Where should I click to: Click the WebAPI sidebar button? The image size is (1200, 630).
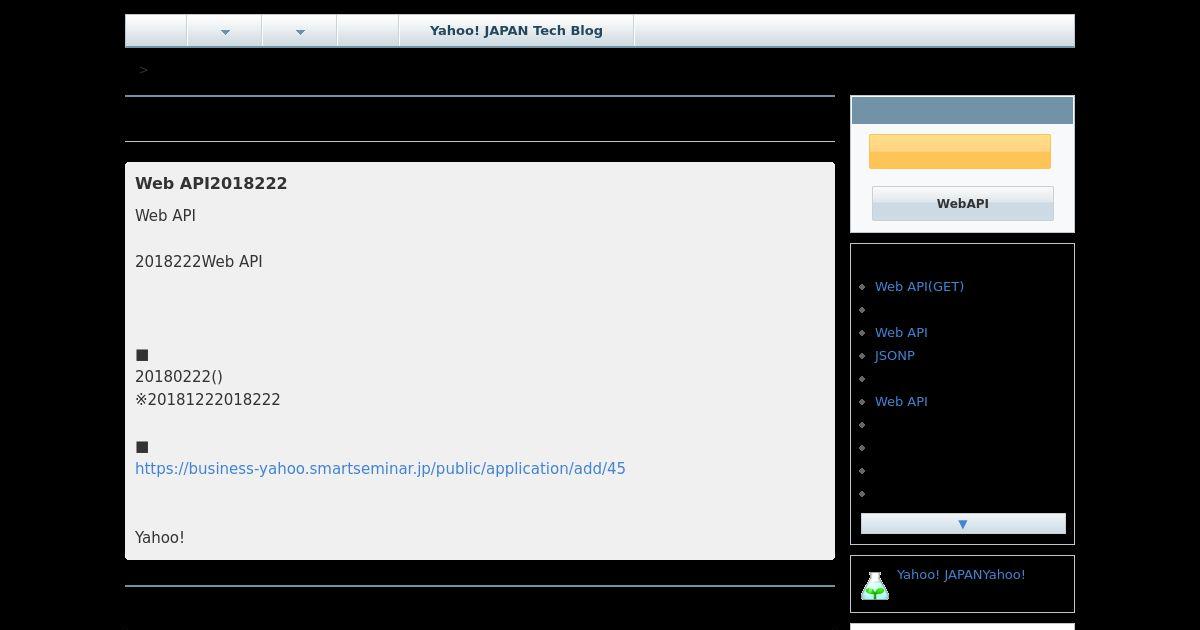click(x=963, y=203)
